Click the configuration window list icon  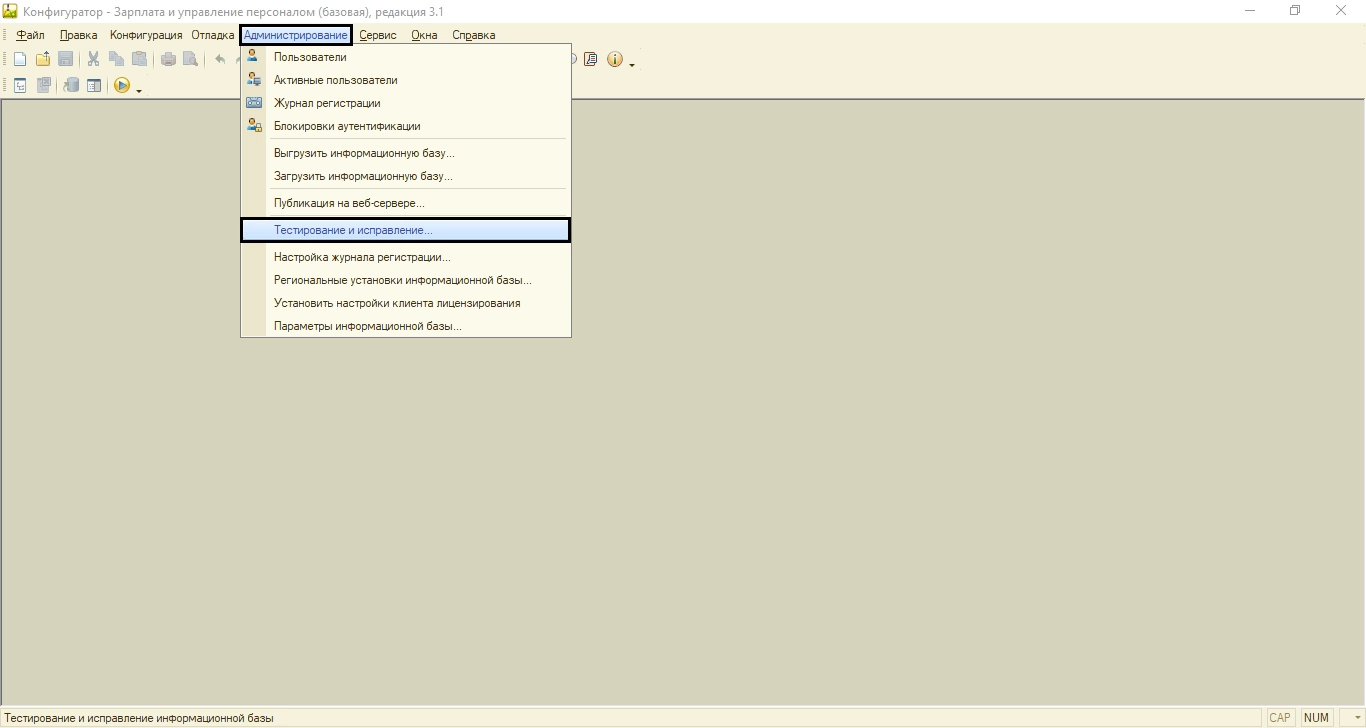[94, 86]
